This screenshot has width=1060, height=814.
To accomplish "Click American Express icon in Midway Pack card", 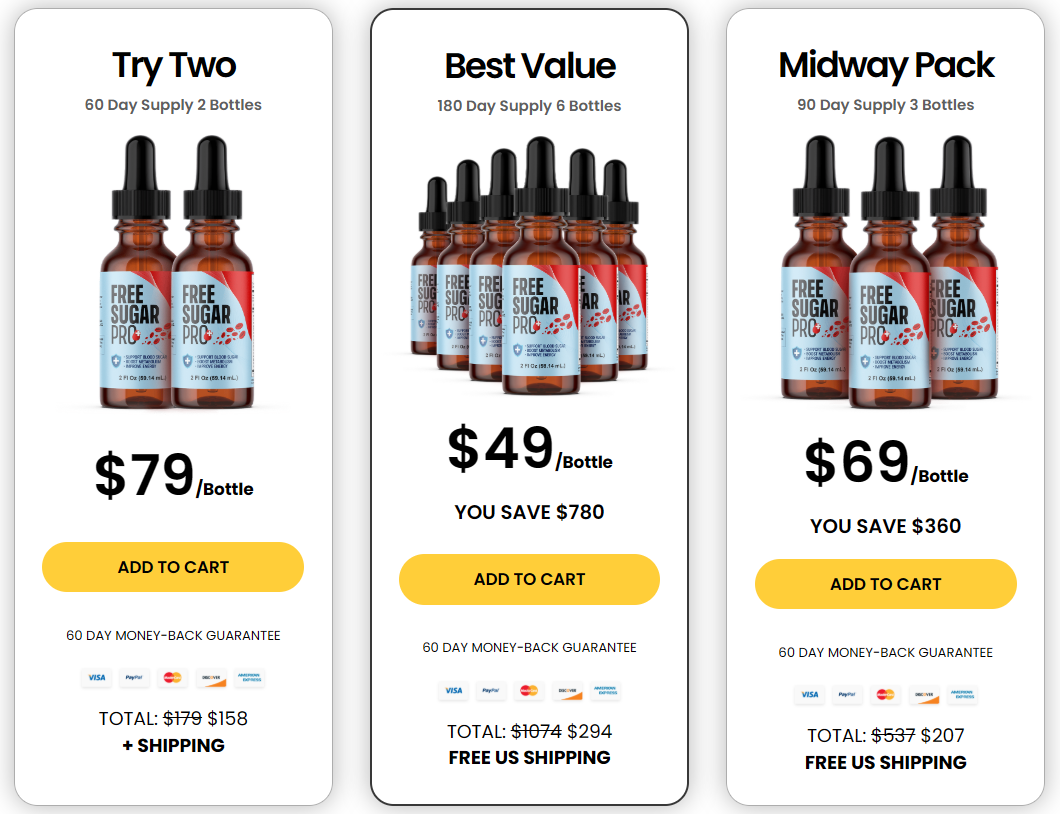I will pos(962,694).
